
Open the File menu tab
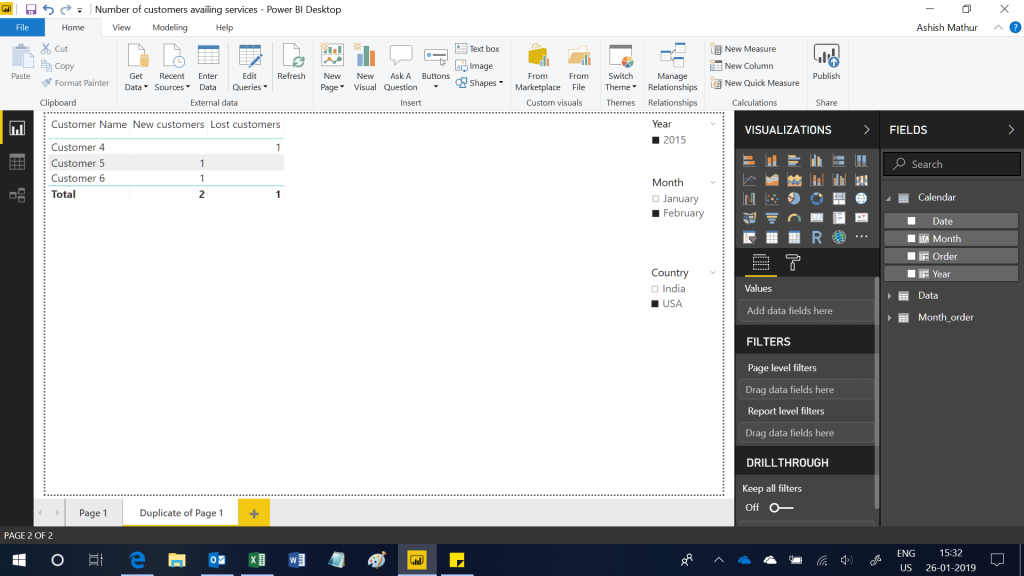[x=22, y=27]
